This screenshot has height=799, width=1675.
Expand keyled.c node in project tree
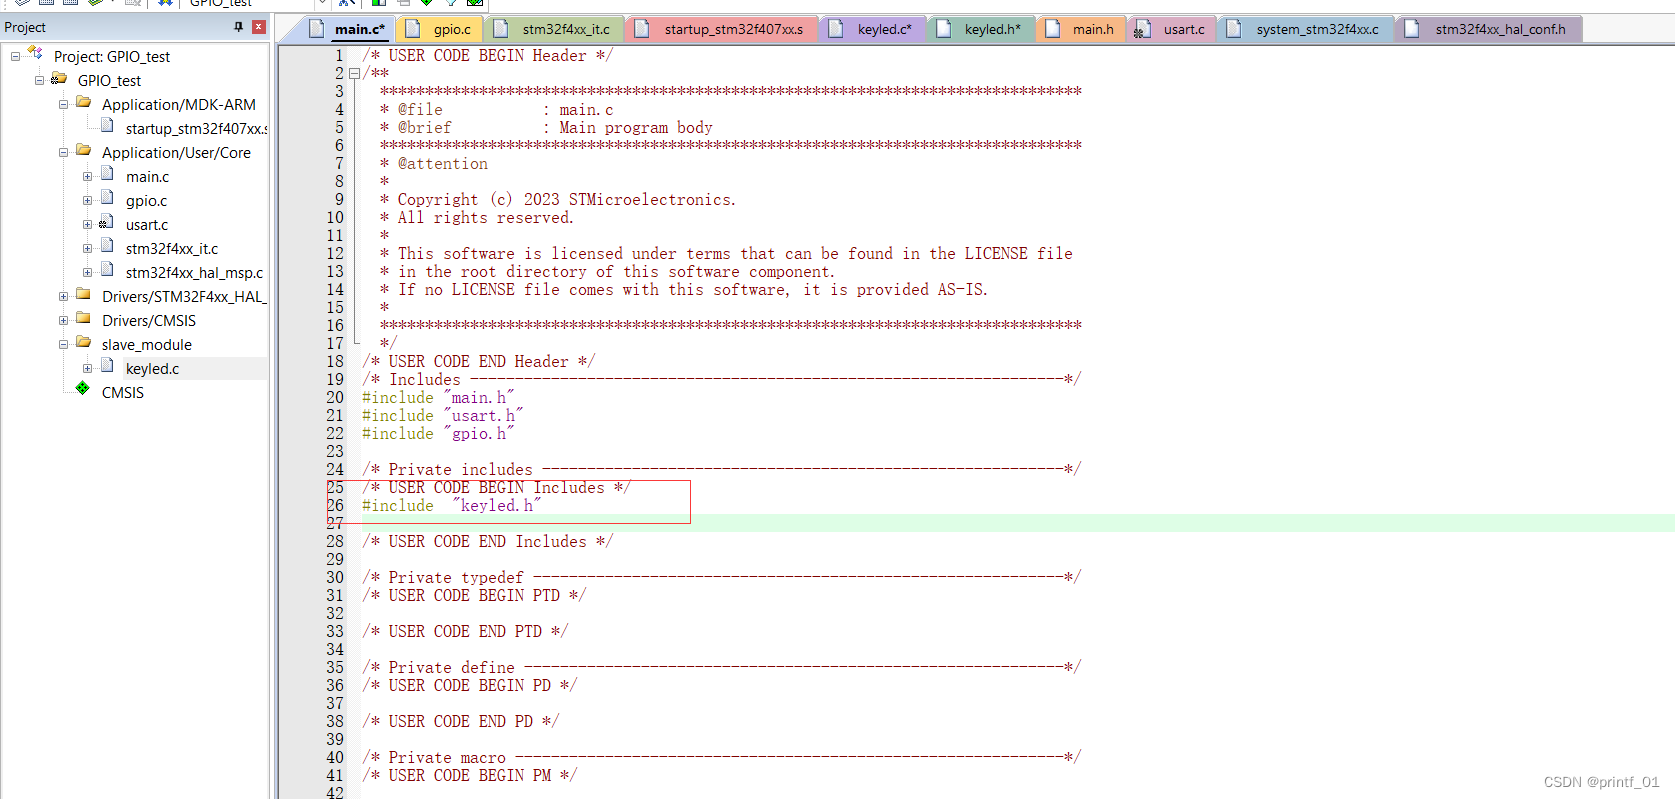[x=87, y=369]
